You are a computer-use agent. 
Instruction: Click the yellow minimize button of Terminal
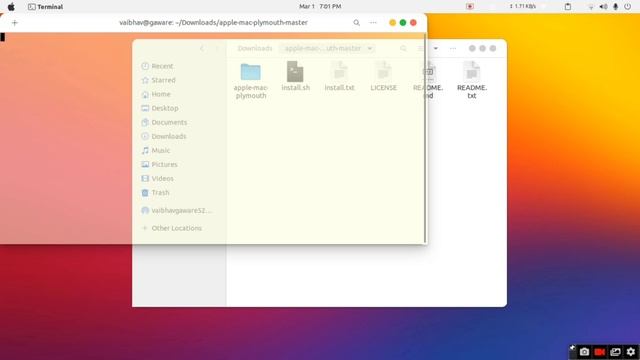tap(392, 23)
